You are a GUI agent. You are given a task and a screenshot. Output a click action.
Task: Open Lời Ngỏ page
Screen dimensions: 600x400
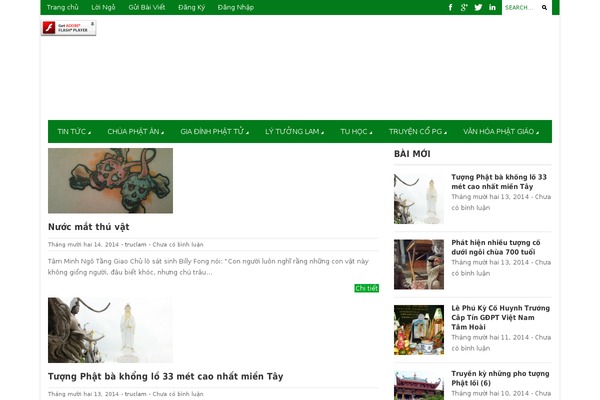(103, 7)
